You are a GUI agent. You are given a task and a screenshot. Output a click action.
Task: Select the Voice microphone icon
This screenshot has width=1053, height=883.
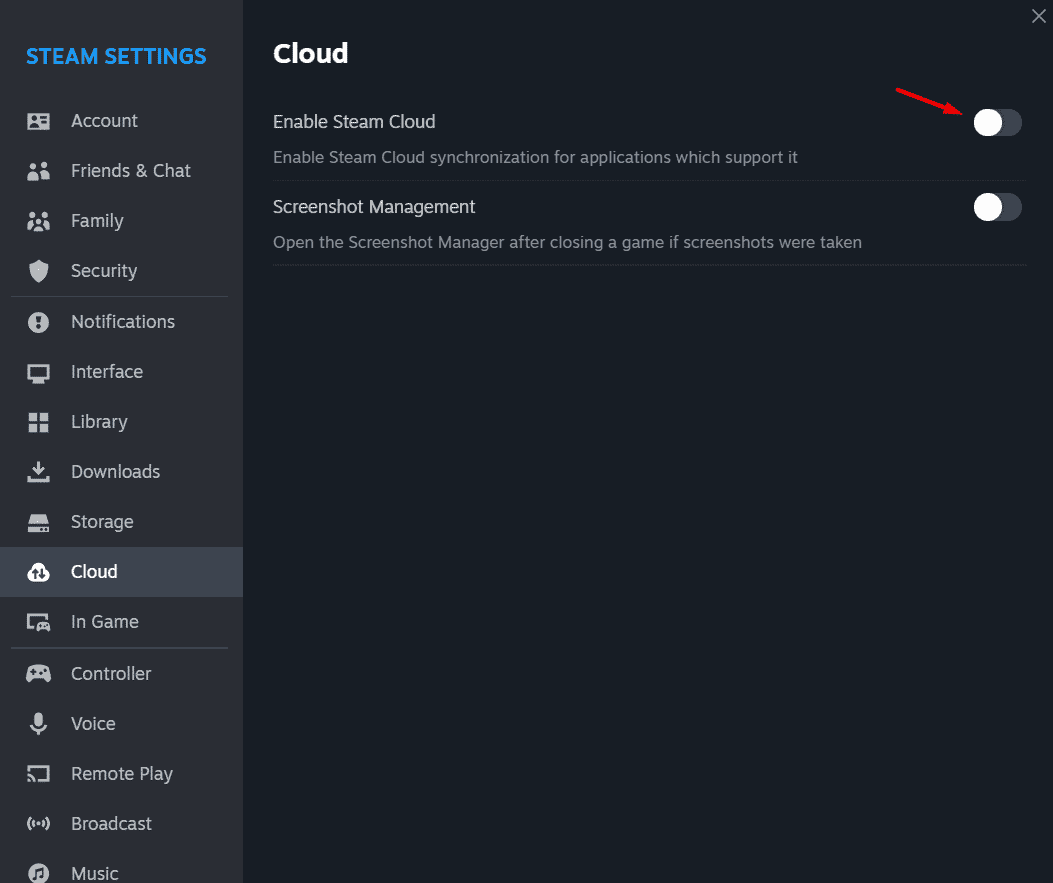click(38, 723)
